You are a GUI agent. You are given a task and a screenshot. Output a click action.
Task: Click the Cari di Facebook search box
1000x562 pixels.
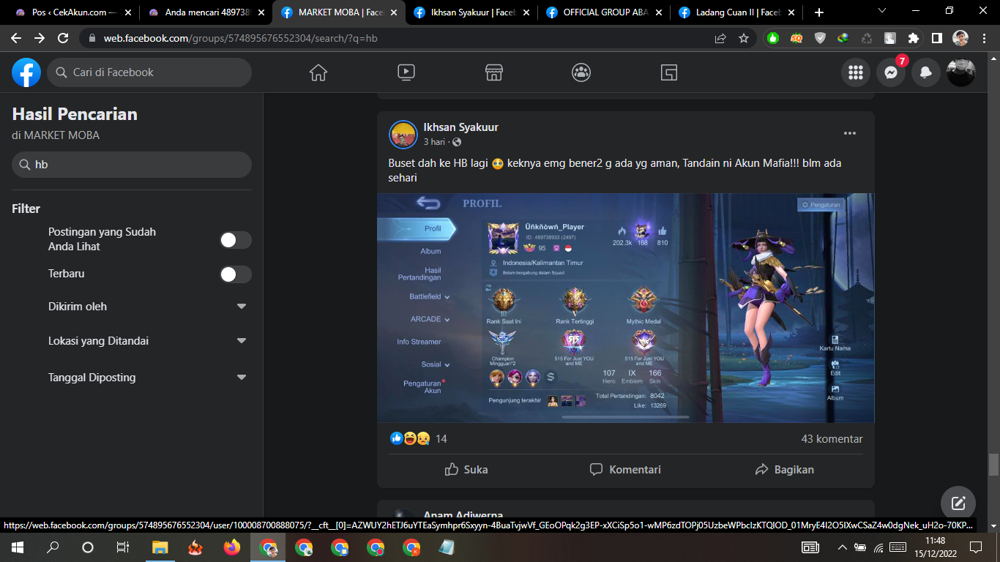[x=149, y=73]
